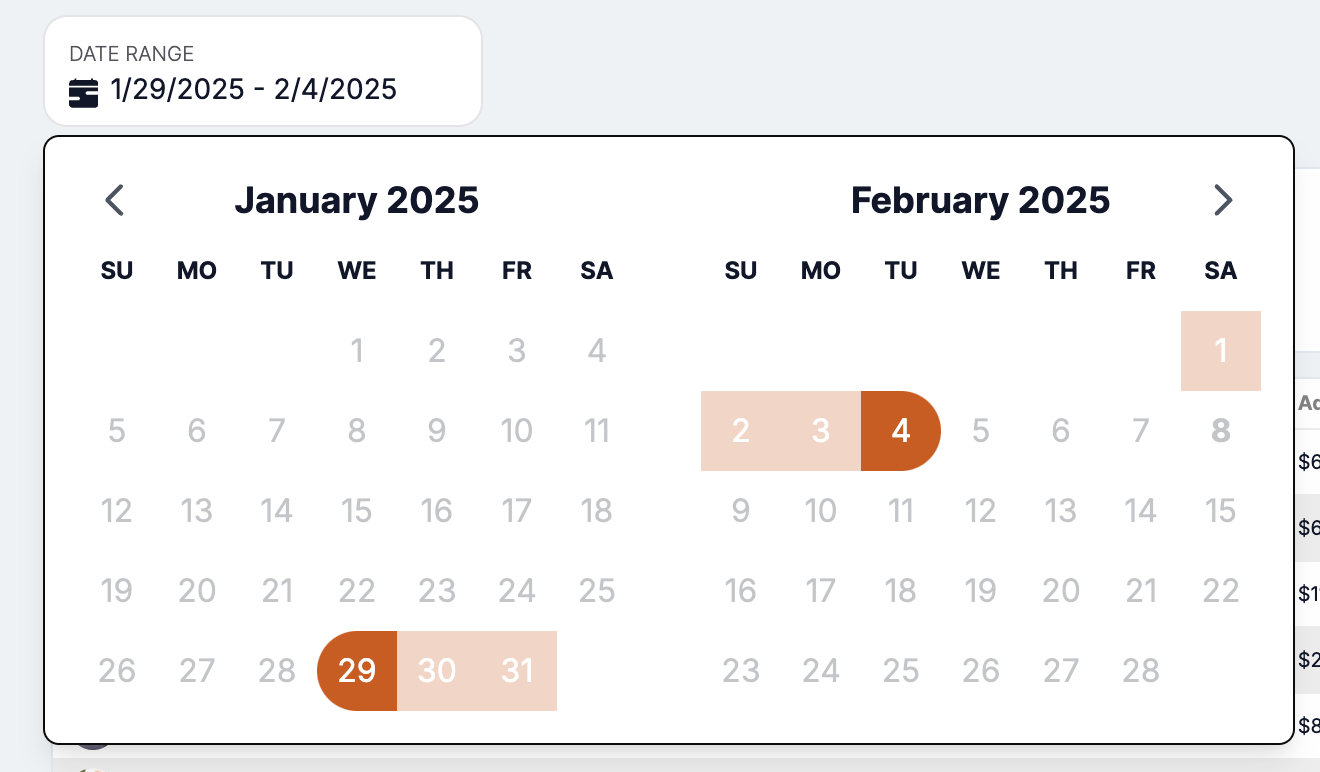
Task: Choose February 1 in the calendar
Action: 1221,351
